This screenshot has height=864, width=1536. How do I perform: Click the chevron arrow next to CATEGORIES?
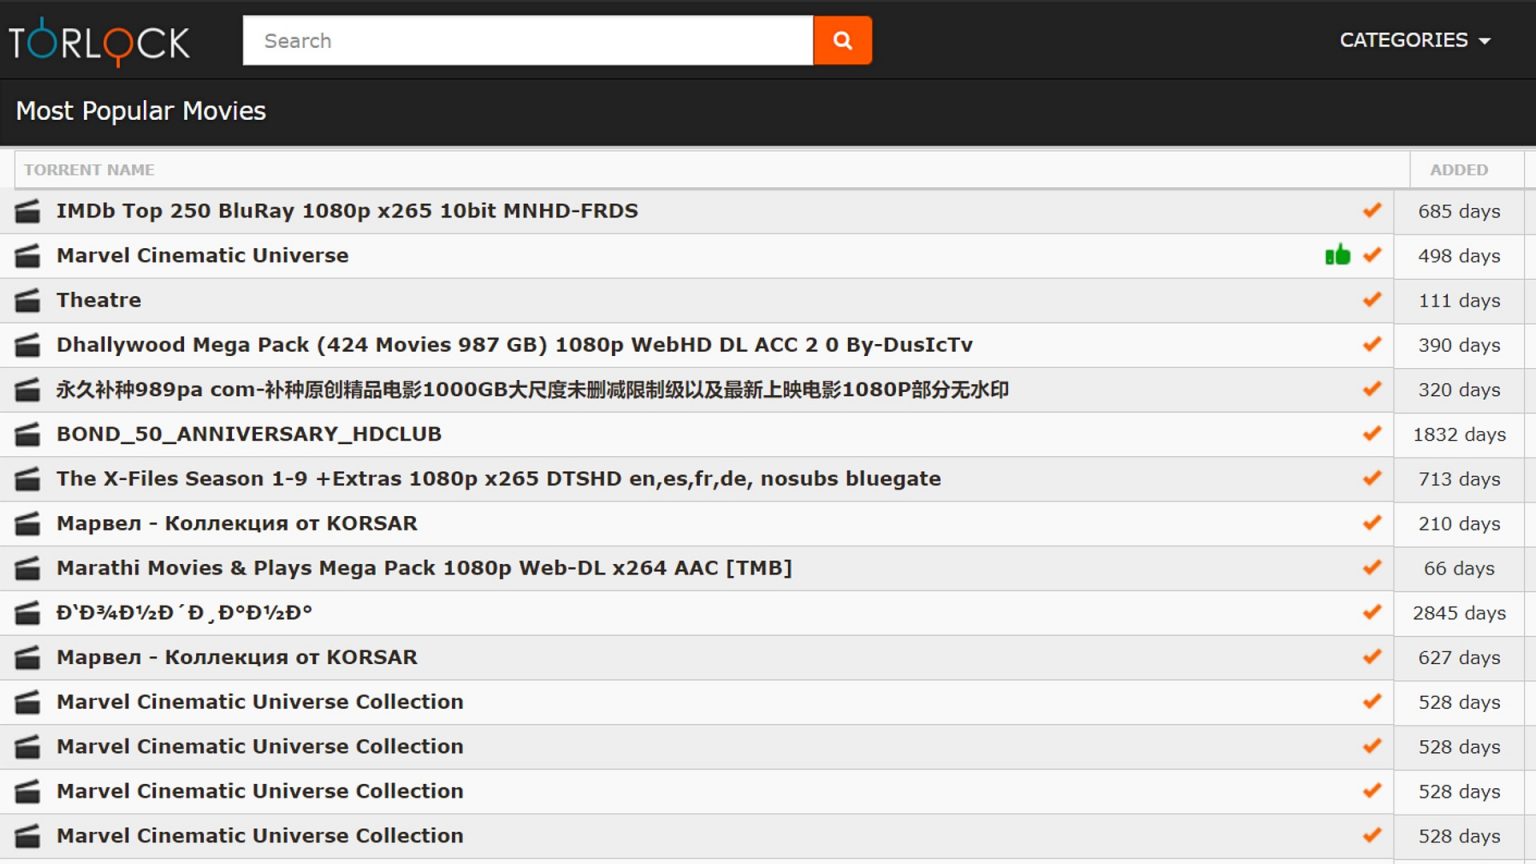tap(1487, 41)
